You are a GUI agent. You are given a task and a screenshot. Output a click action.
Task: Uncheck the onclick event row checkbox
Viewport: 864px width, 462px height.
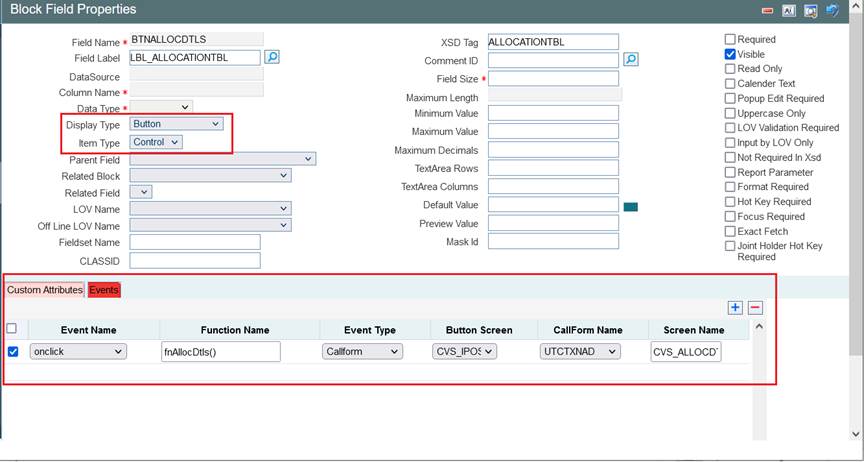[x=12, y=351]
